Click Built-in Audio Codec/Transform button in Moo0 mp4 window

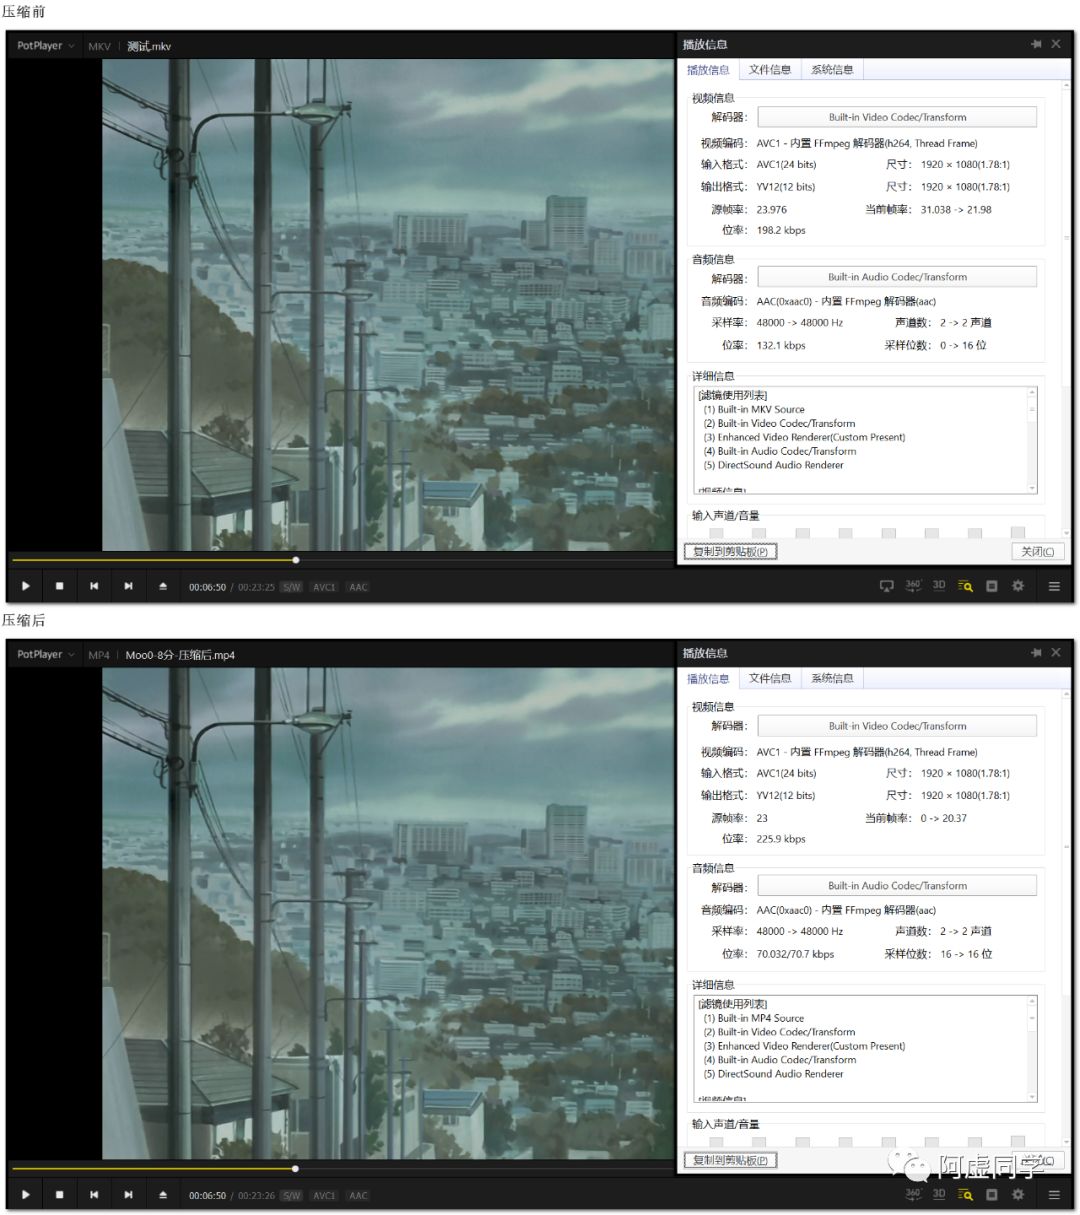coord(897,886)
